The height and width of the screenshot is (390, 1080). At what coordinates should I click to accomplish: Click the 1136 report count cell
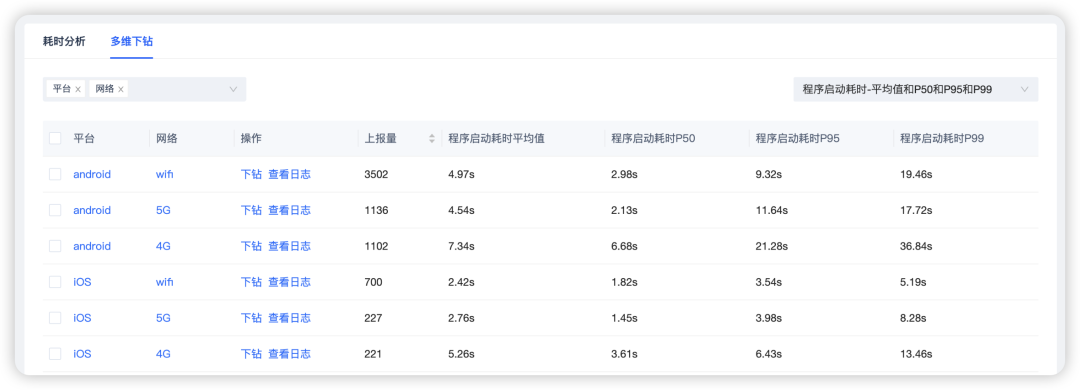[x=376, y=210]
